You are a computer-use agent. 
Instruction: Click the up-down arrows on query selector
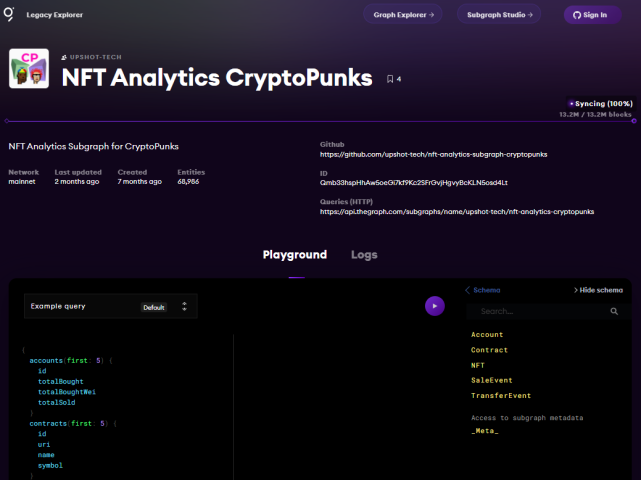point(184,306)
